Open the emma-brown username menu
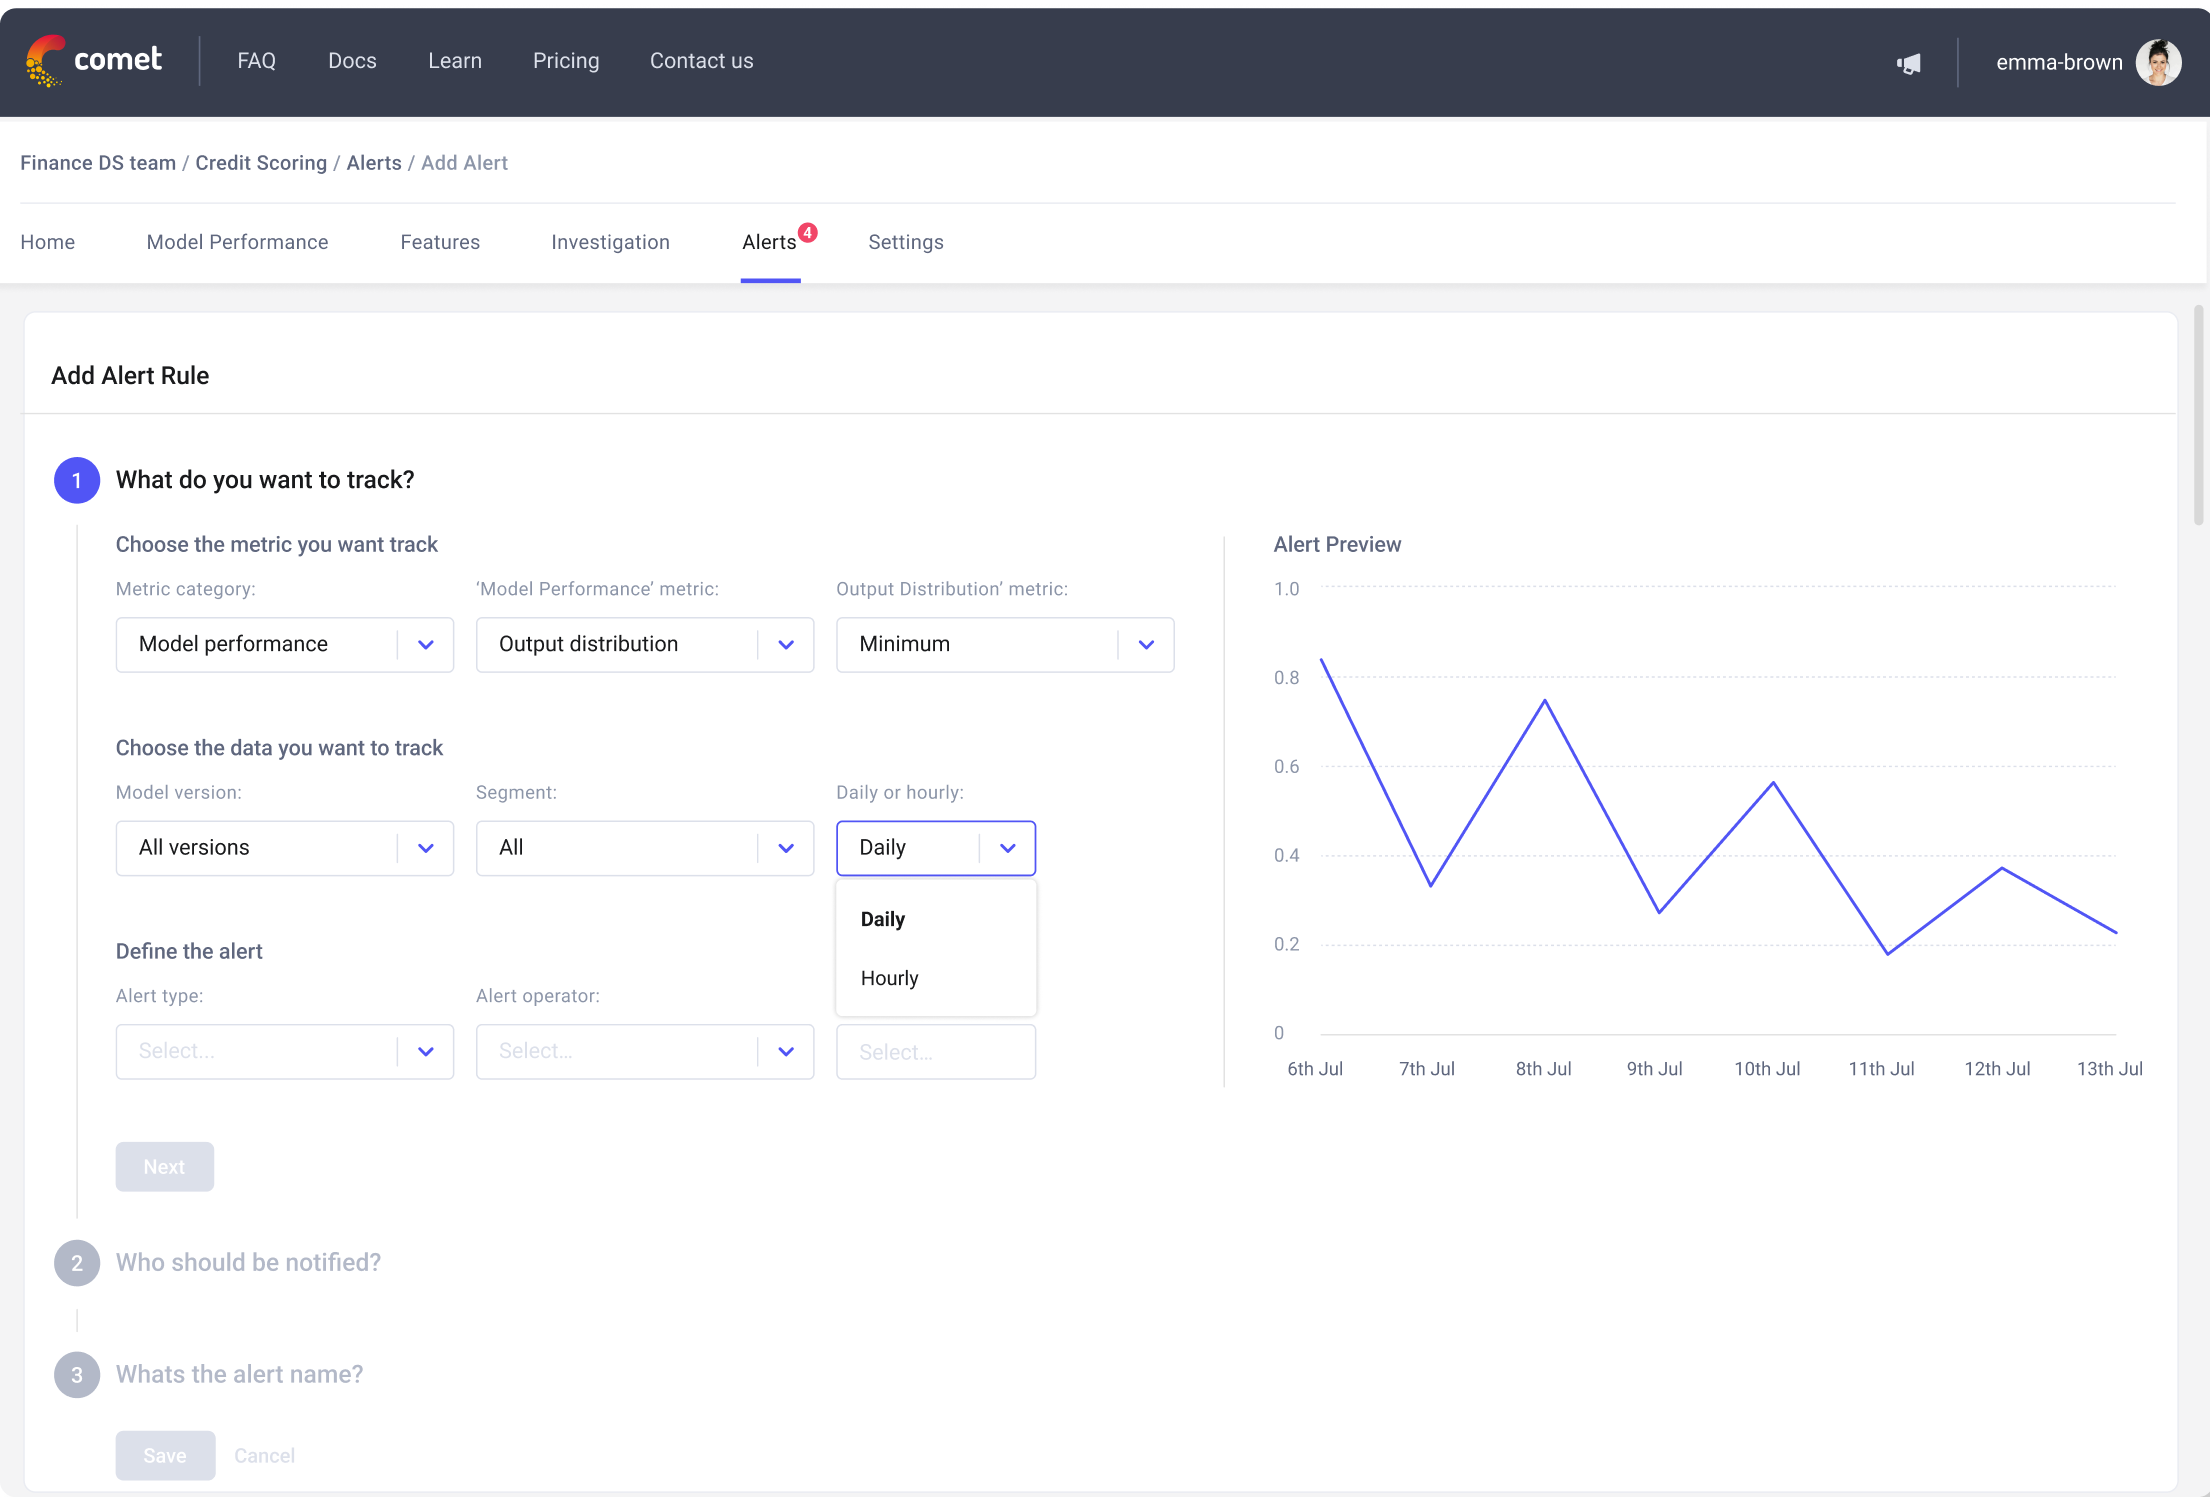 tap(2058, 62)
